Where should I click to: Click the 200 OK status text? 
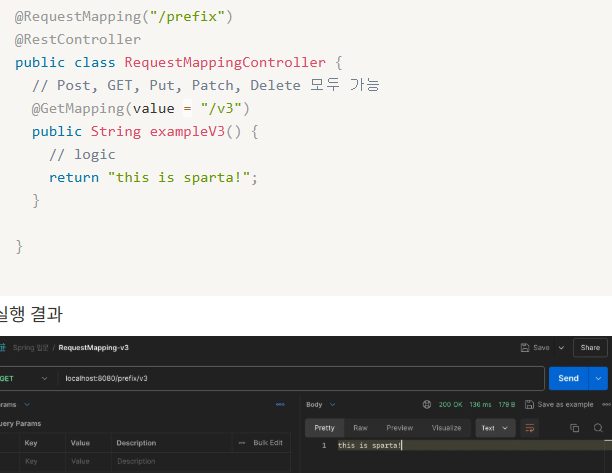tap(450, 404)
